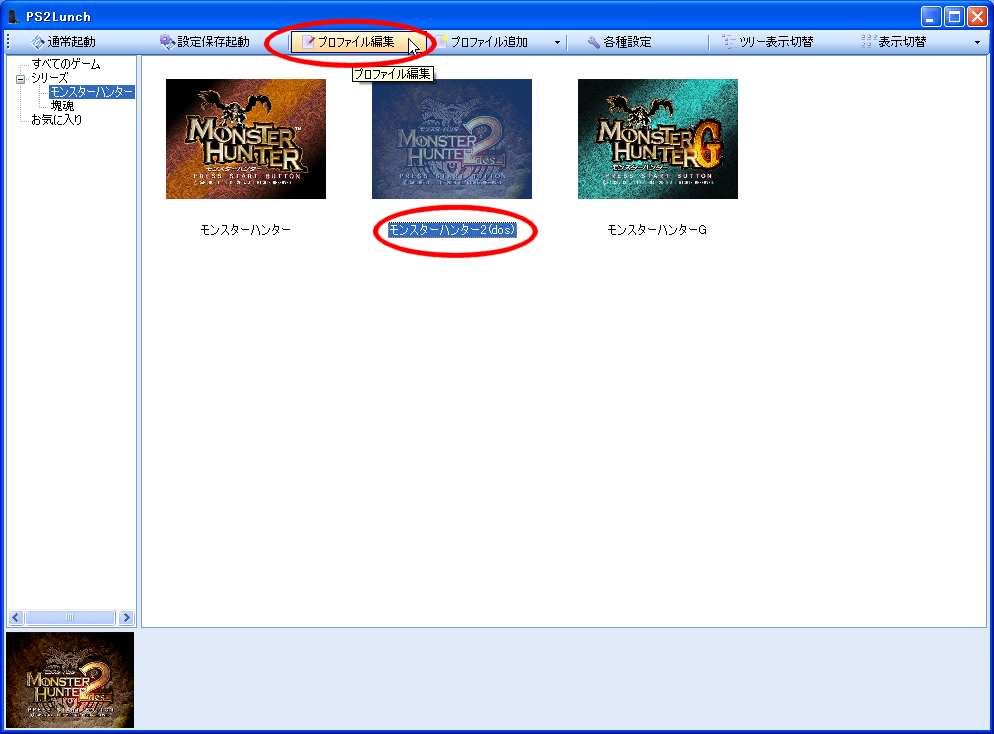The width and height of the screenshot is (994, 734).
Task: Select the Monster Hunter G teal thumbnail
Action: tap(658, 139)
